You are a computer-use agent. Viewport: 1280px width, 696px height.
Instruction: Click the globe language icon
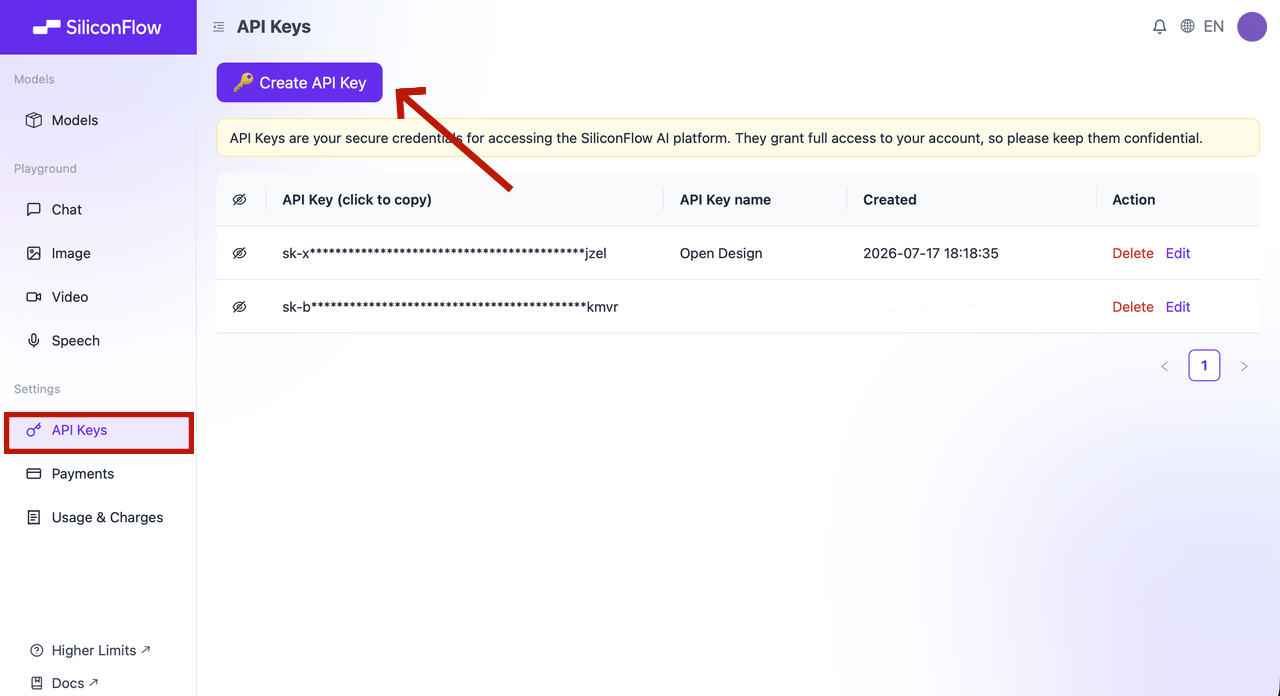(1188, 27)
